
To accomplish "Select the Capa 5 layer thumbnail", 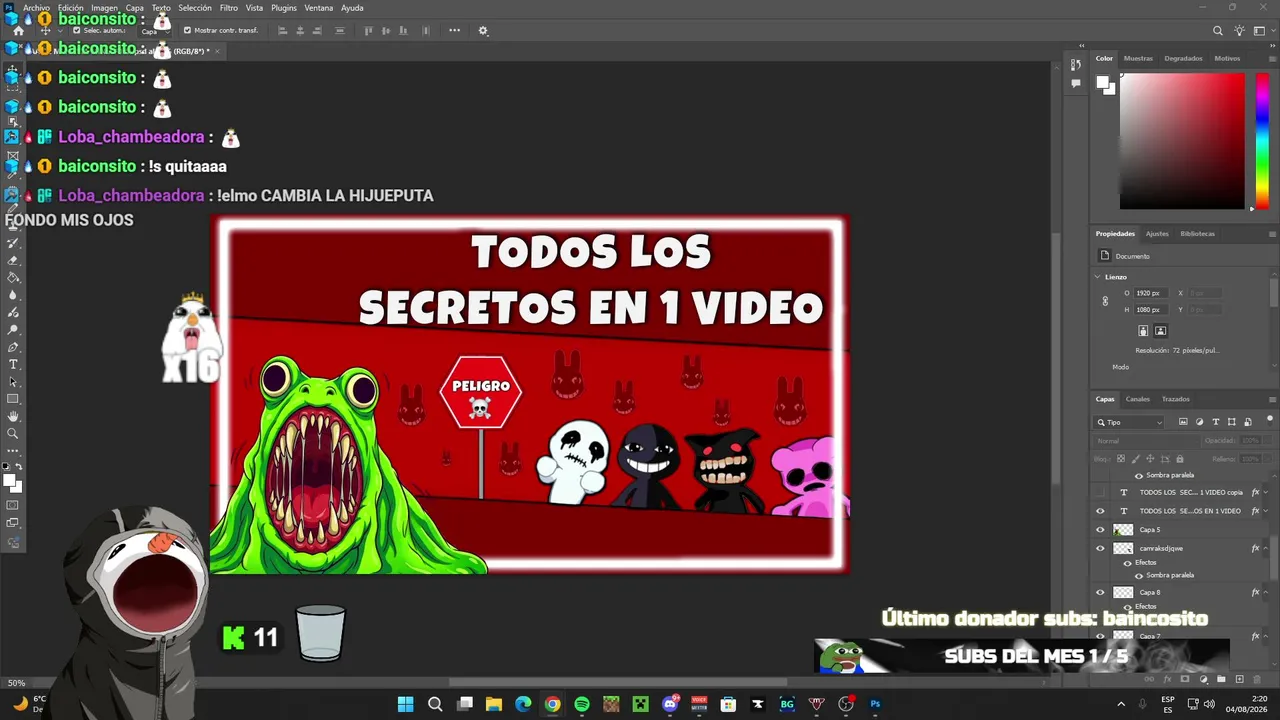I will tap(1123, 530).
